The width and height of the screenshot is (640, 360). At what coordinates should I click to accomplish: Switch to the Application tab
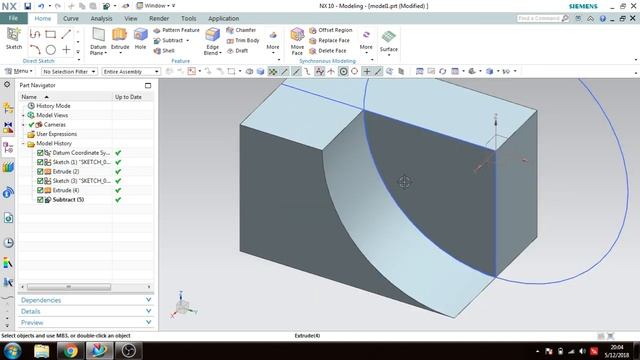click(223, 18)
